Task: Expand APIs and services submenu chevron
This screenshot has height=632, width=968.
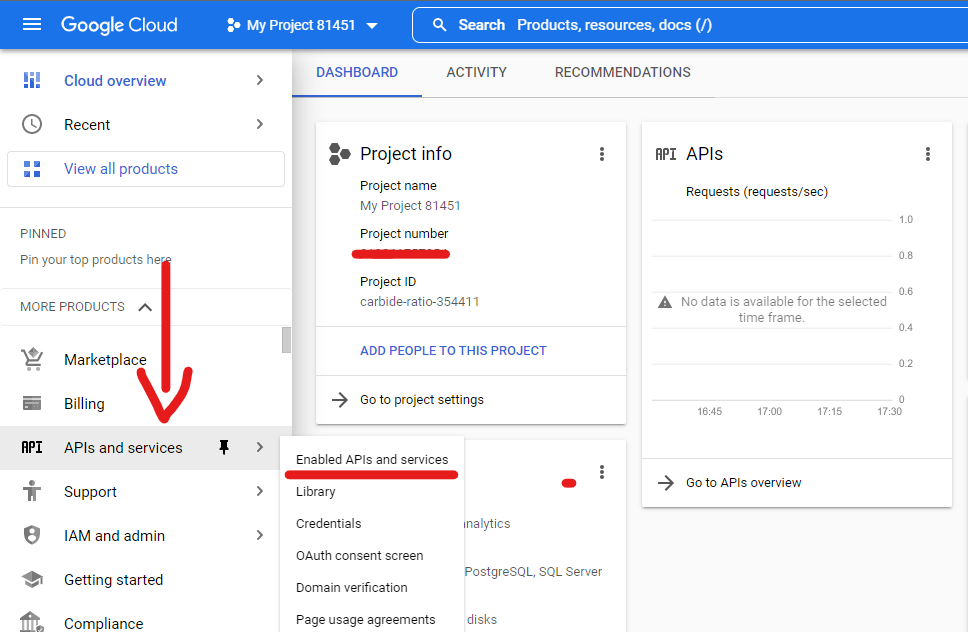Action: coord(260,447)
